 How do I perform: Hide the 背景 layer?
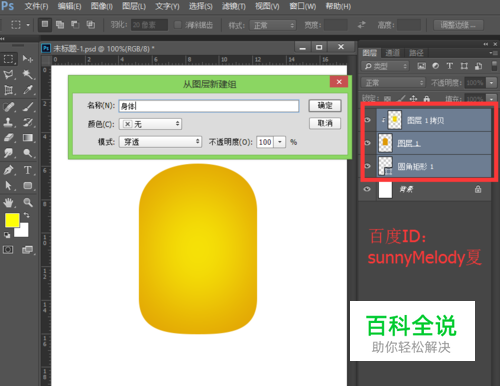point(368,189)
